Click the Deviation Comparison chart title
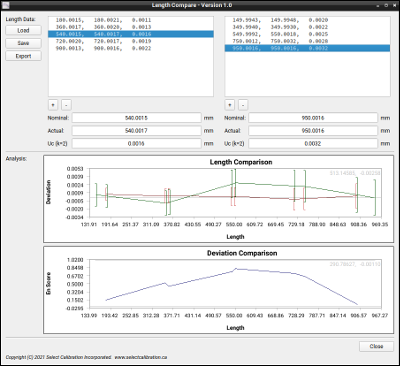 [x=242, y=253]
